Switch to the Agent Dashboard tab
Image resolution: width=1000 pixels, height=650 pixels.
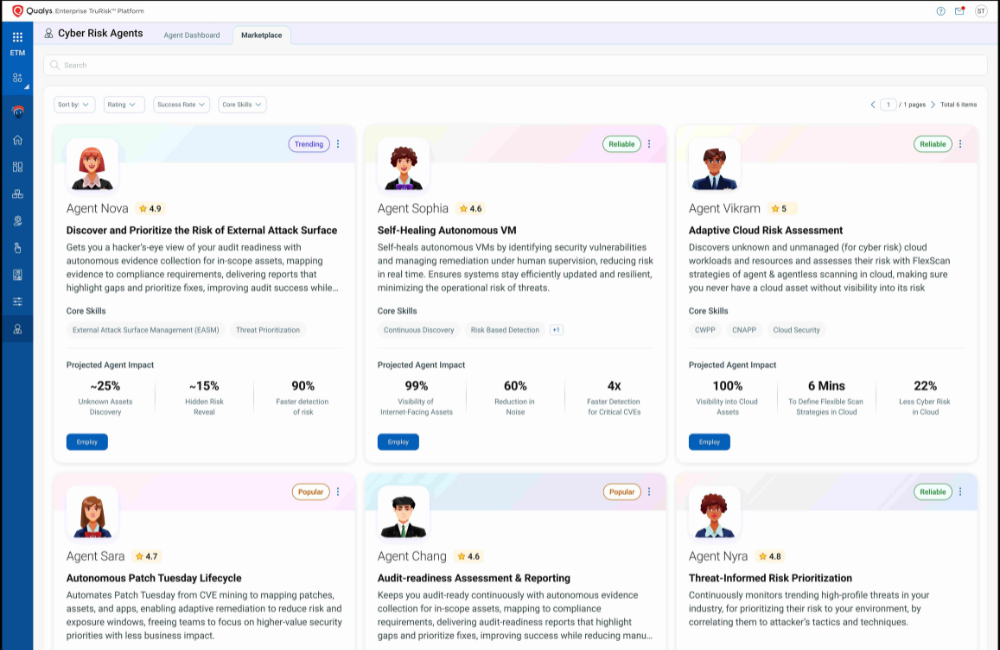(192, 35)
